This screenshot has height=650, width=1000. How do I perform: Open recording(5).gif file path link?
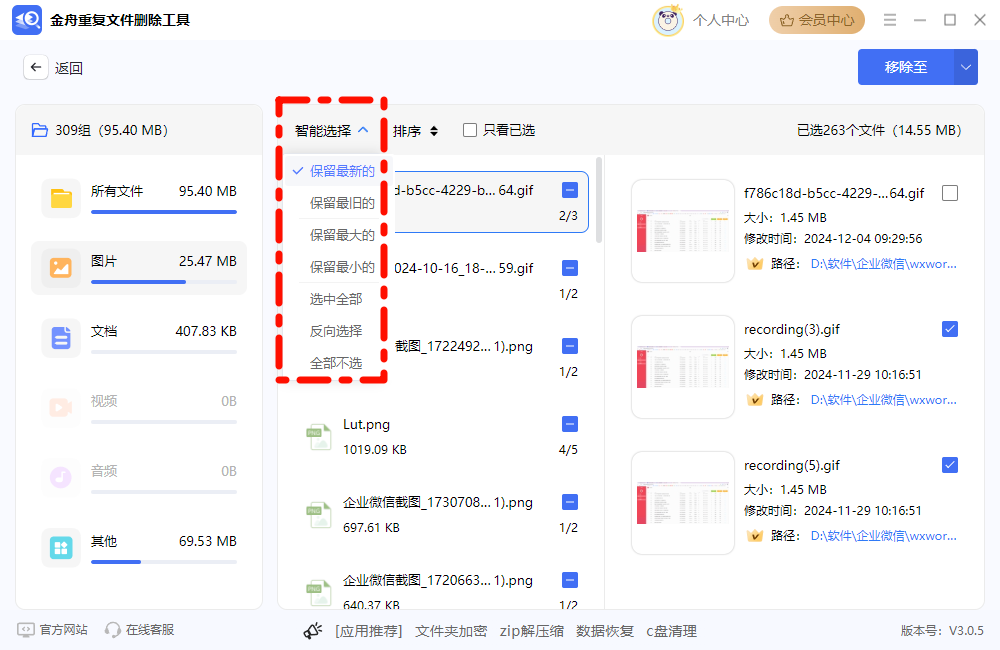click(x=883, y=536)
